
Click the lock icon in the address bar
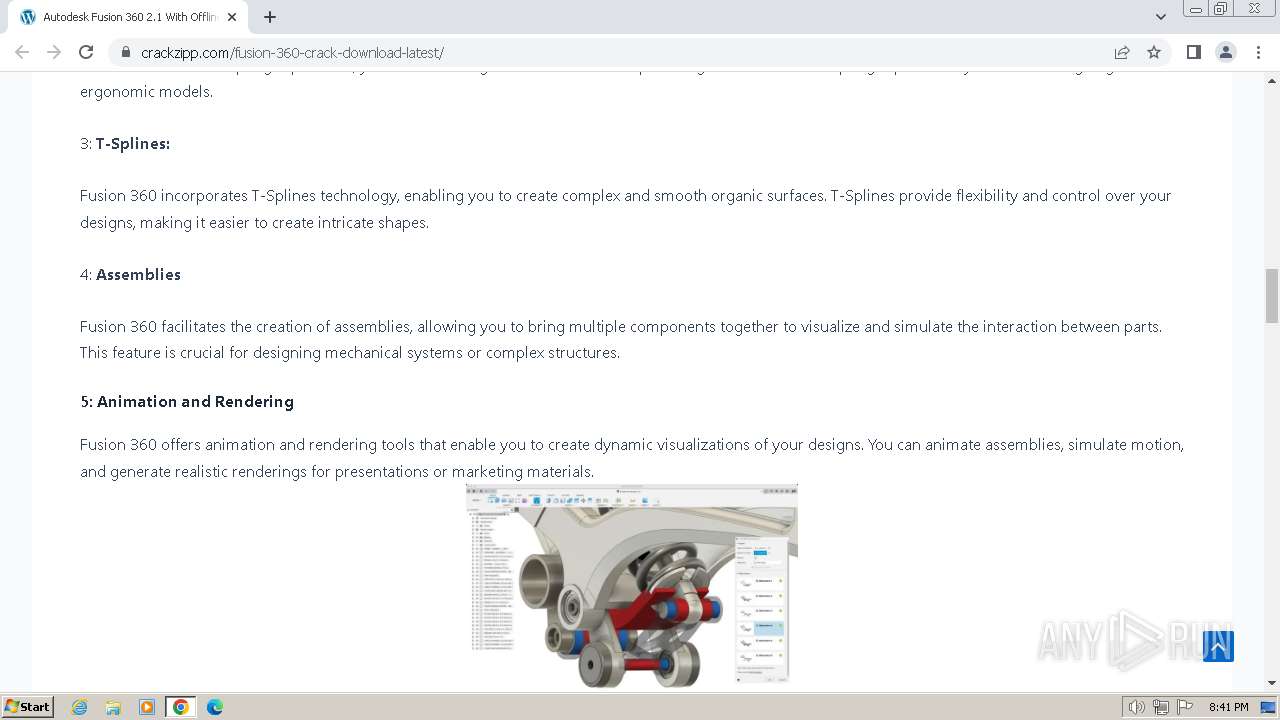point(126,52)
